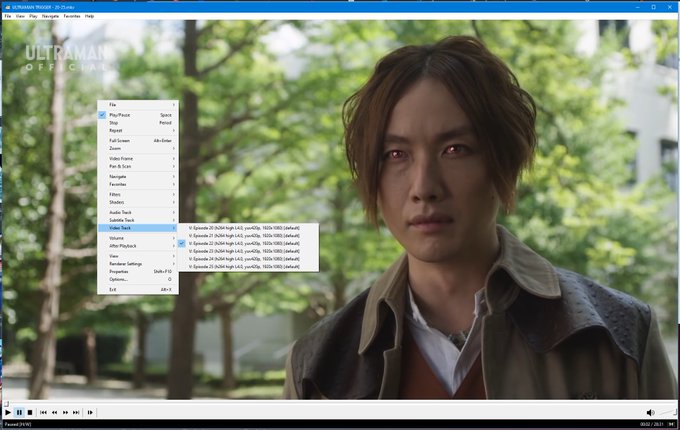Skip to next file using the skip-forward icon
Screen dimensions: 680x430
[x=76, y=412]
